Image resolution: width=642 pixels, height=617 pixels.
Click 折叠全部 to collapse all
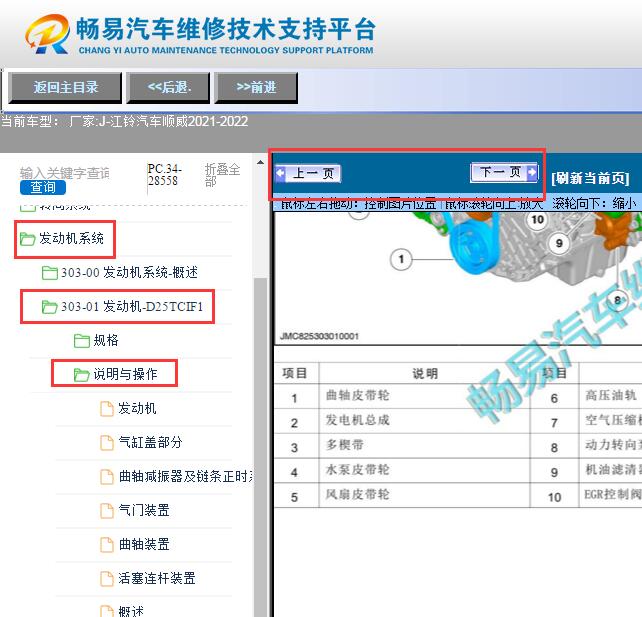point(222,175)
